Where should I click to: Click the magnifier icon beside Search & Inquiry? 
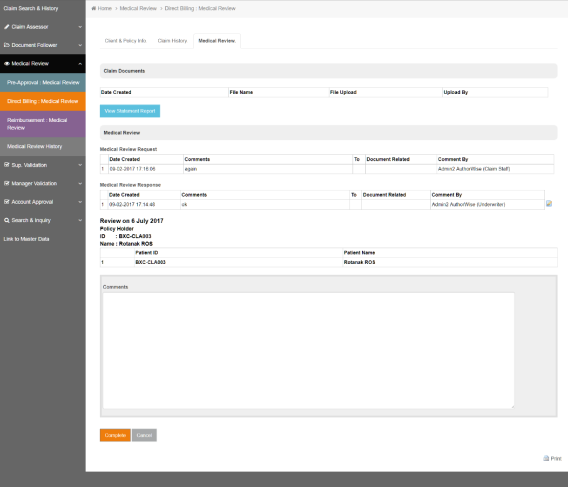[7, 220]
